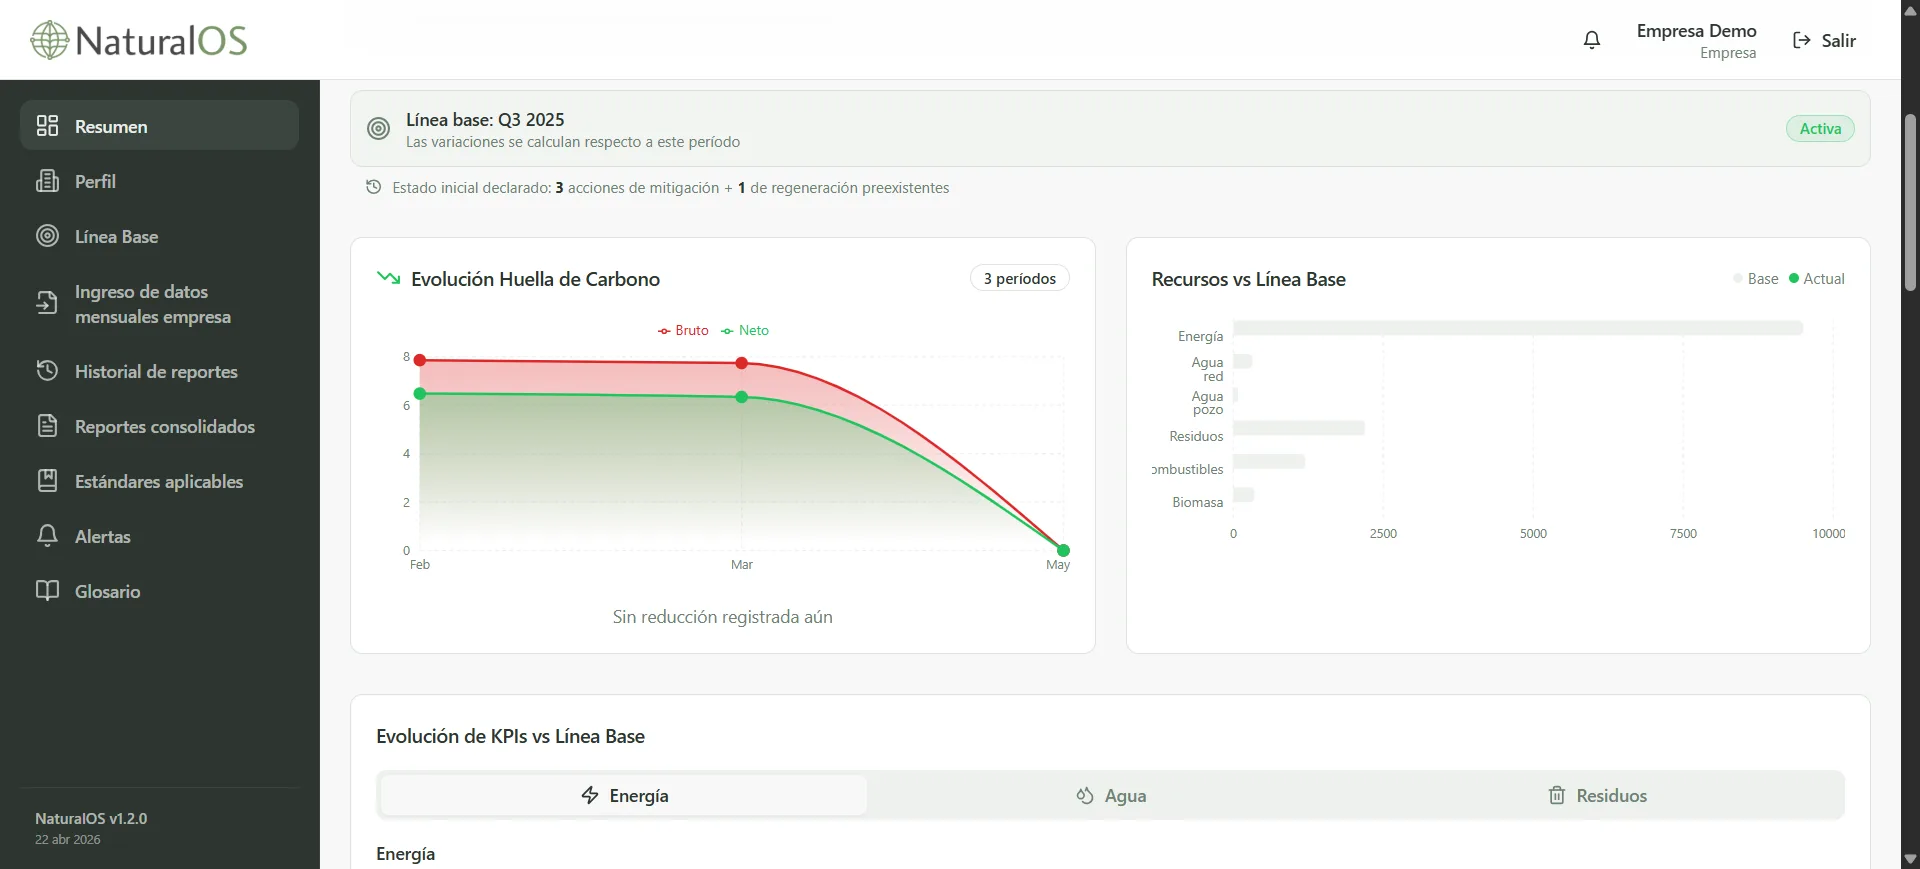Open the notifications bell icon

(x=1592, y=40)
